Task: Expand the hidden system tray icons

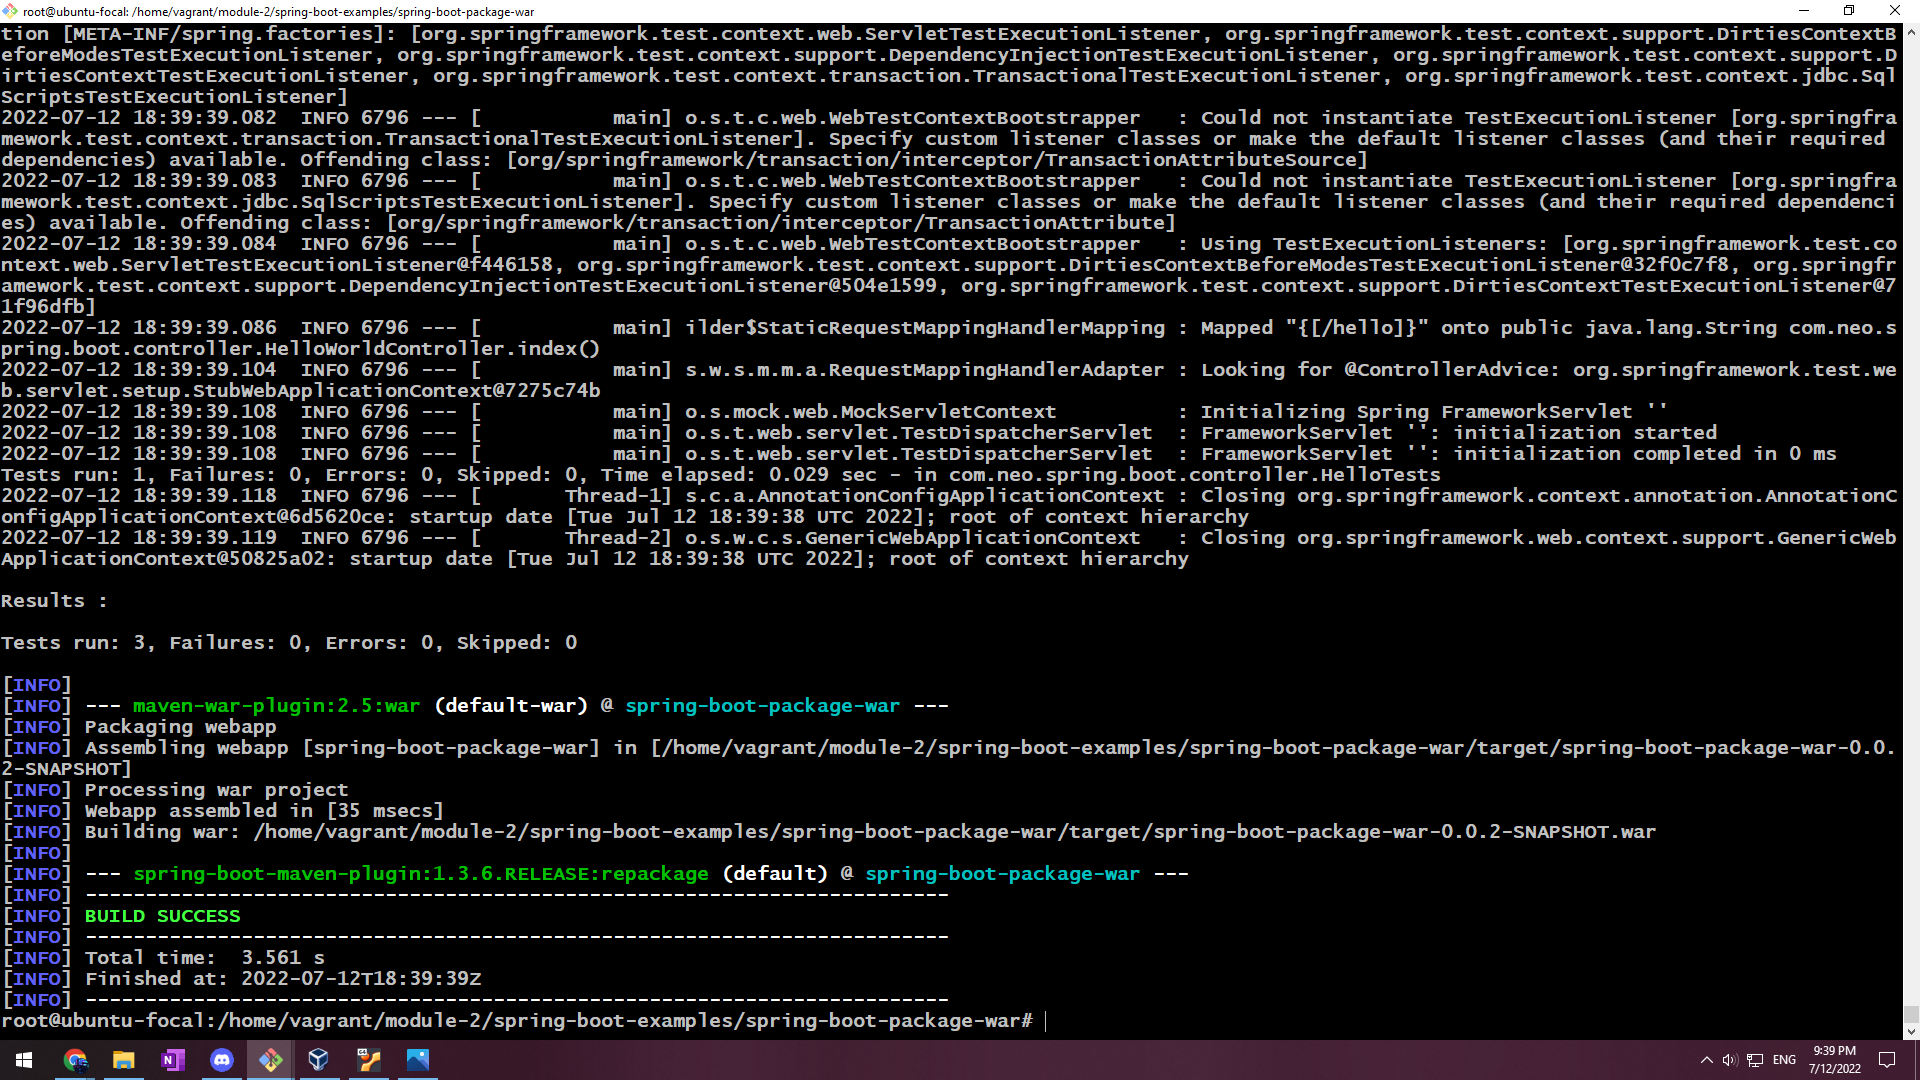Action: [x=1706, y=1060]
